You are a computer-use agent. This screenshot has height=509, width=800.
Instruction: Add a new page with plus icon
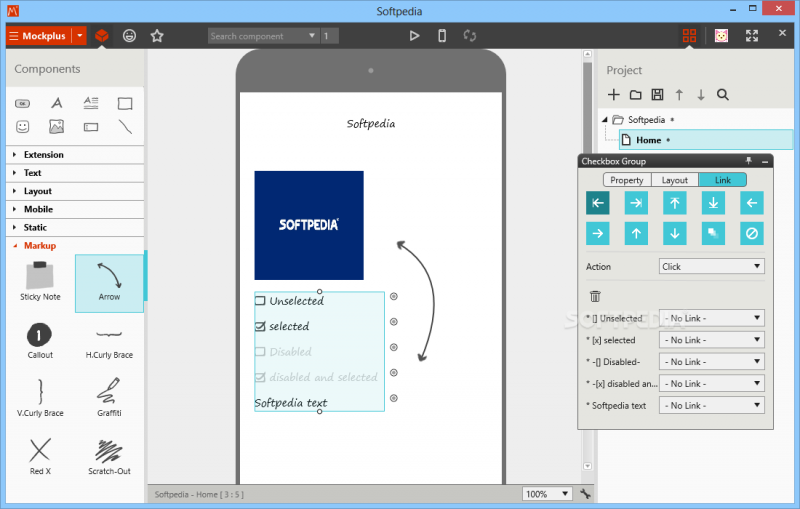click(x=614, y=94)
